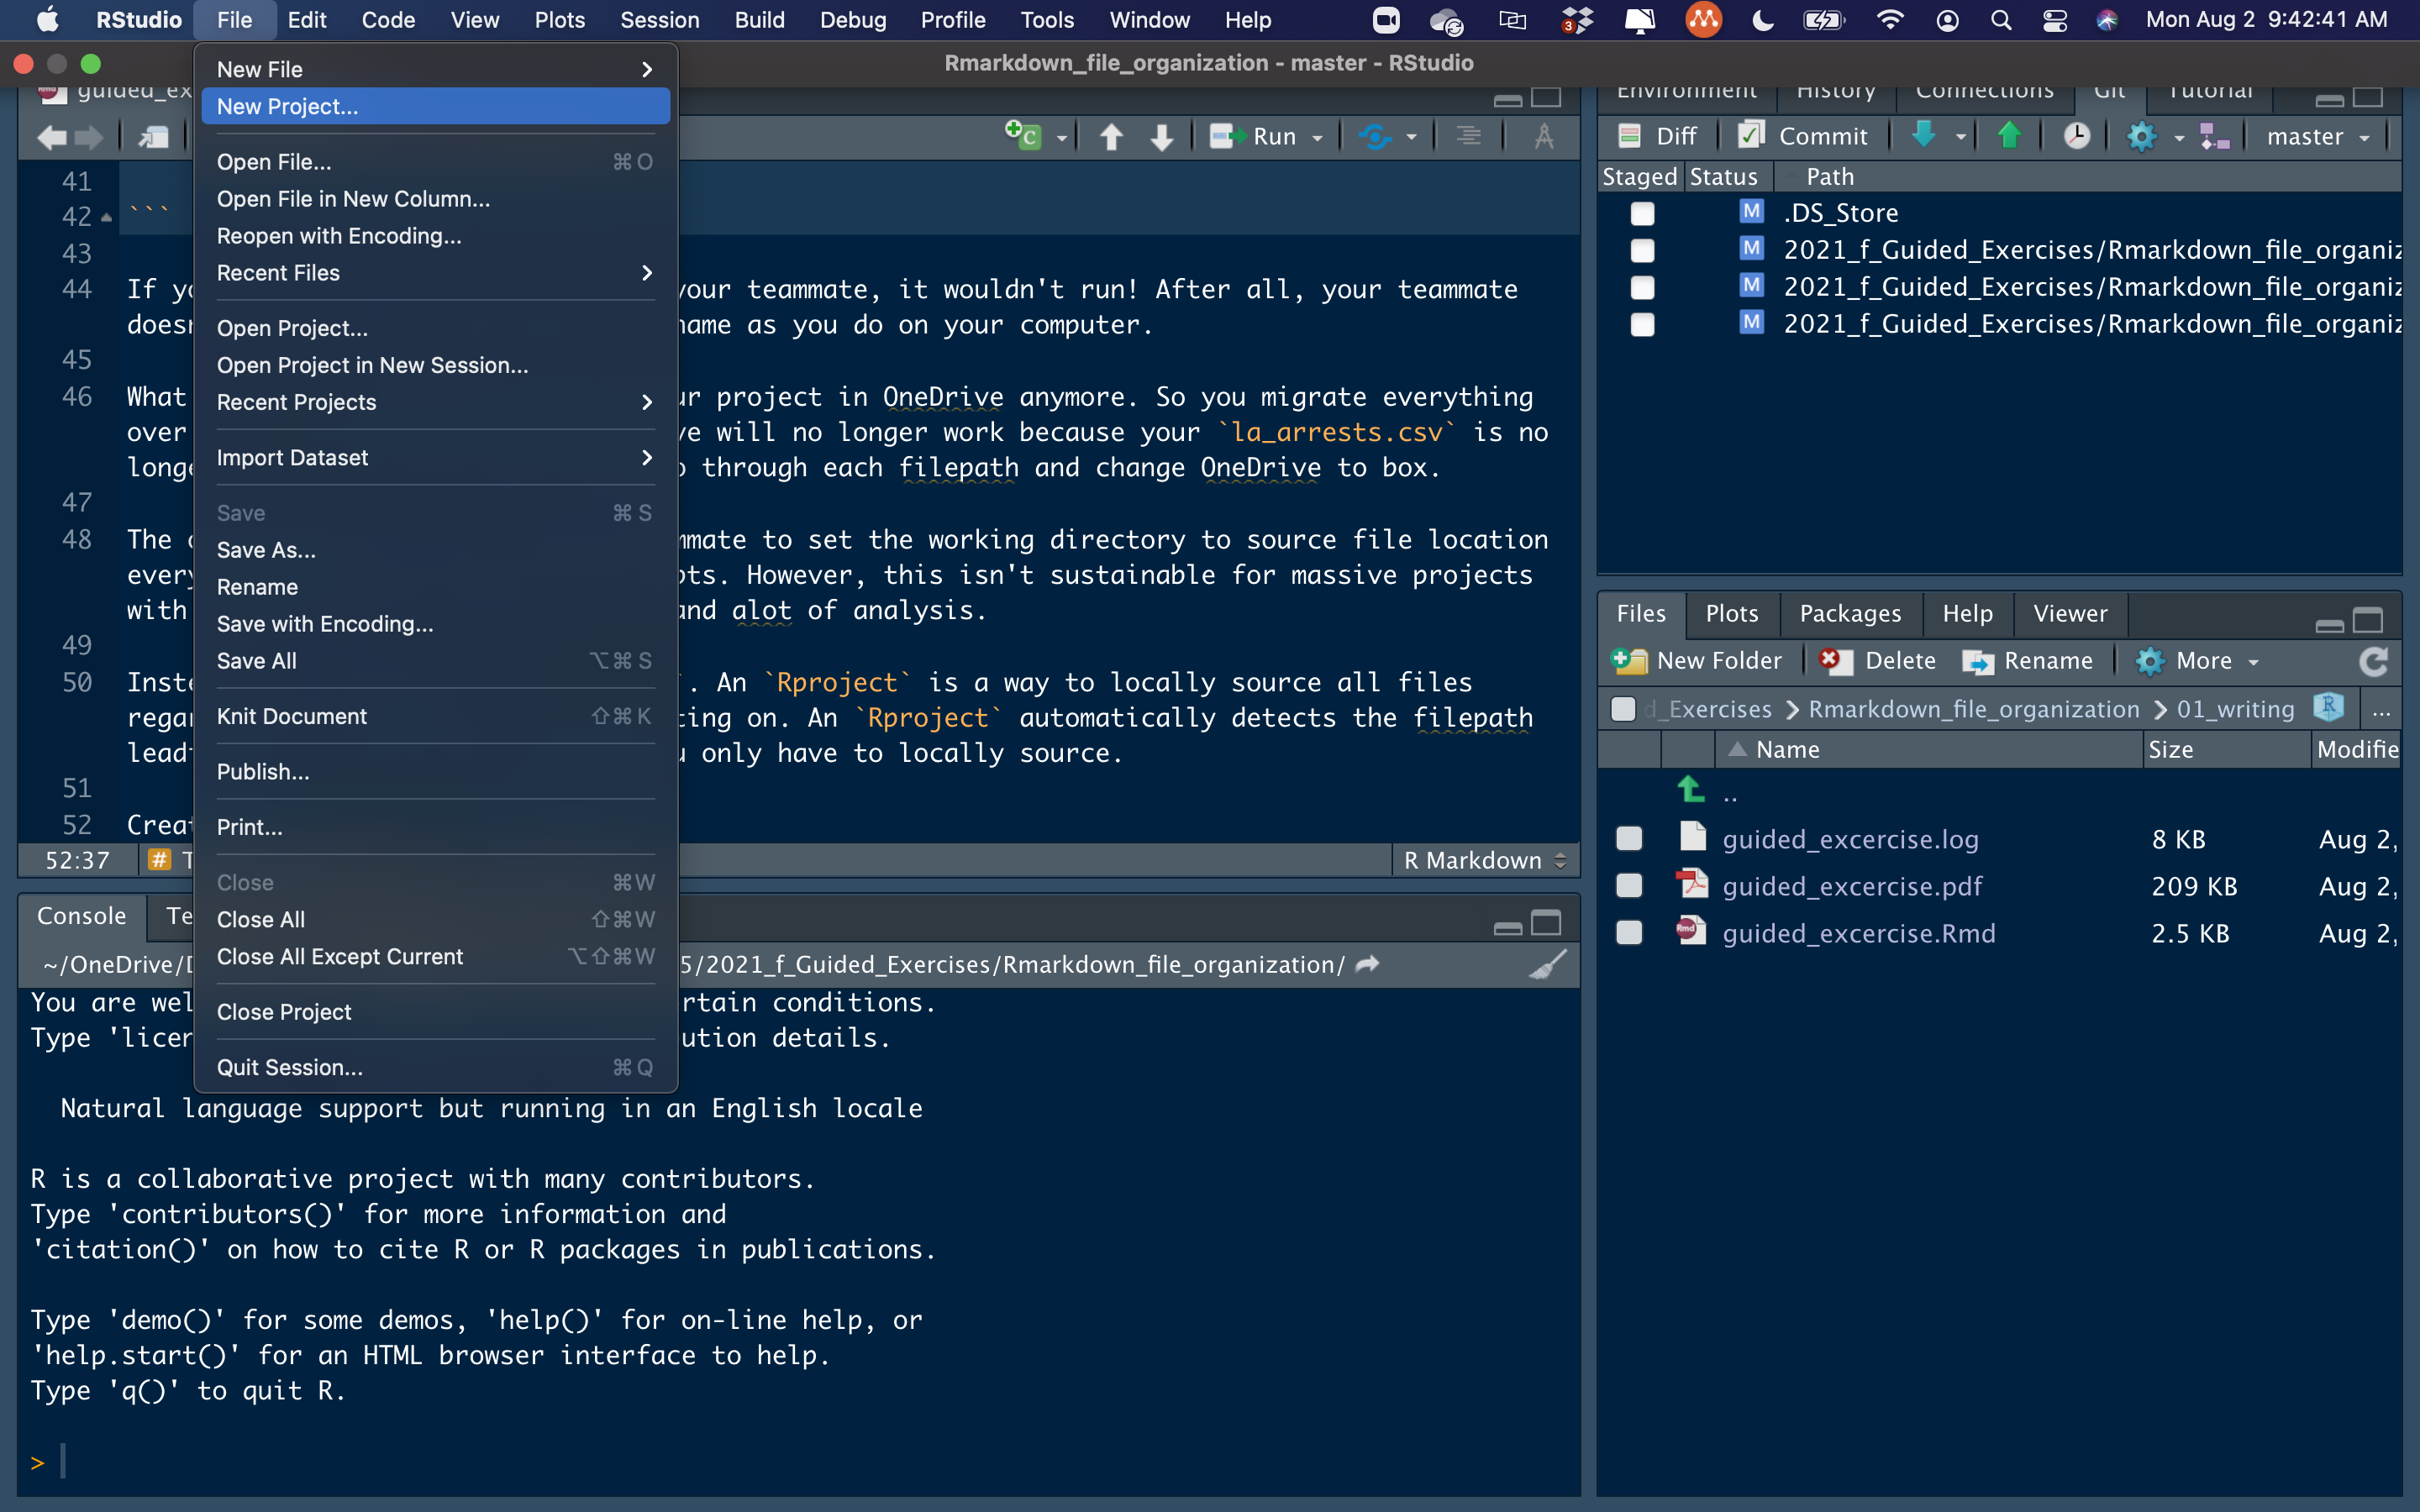Click Delete in Files pane toolbar
This screenshot has height=1512, width=2420.
tap(1877, 661)
